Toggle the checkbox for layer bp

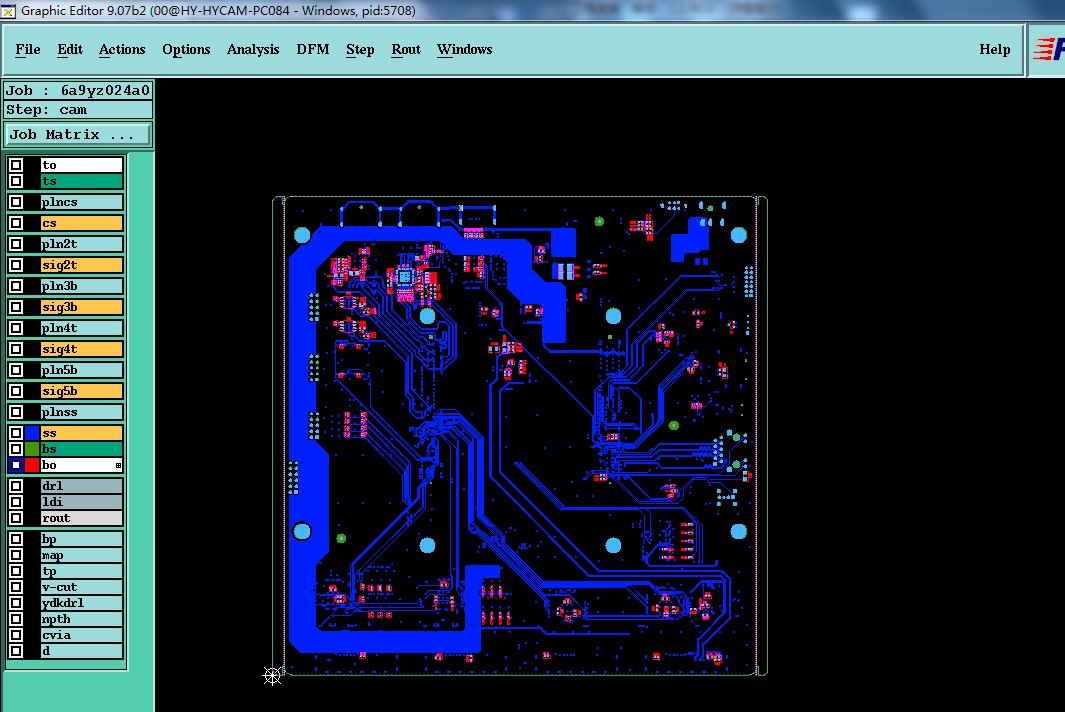16,539
